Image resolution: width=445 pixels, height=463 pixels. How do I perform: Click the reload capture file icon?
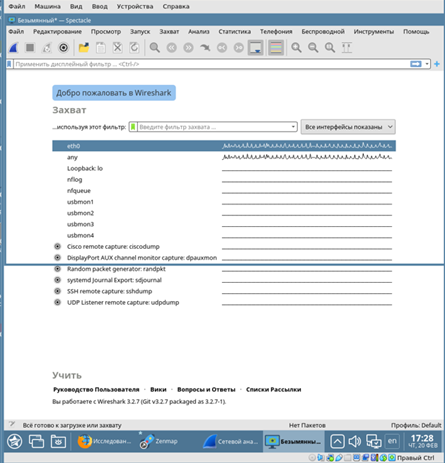point(134,48)
